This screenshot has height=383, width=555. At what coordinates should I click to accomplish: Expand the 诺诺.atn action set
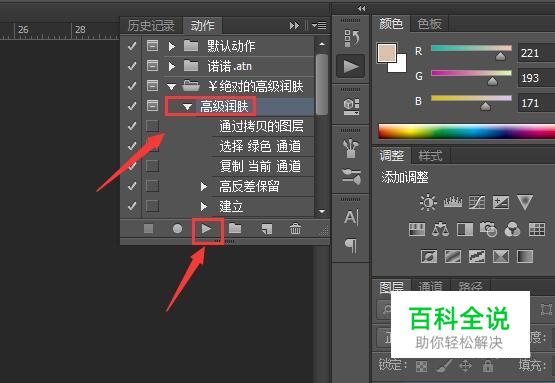[x=172, y=66]
